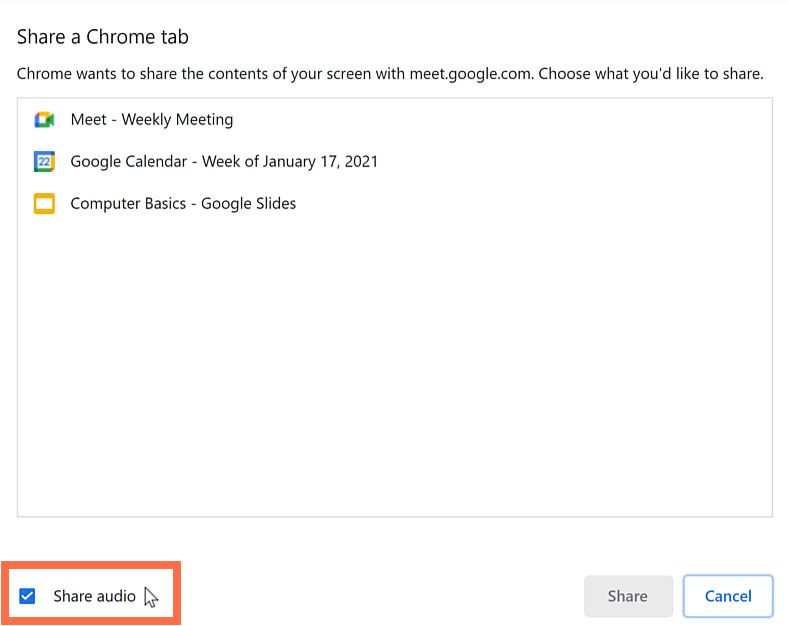This screenshot has width=788, height=626.
Task: Choose Google Calendar - Week of January 17 entry
Action: 224,162
